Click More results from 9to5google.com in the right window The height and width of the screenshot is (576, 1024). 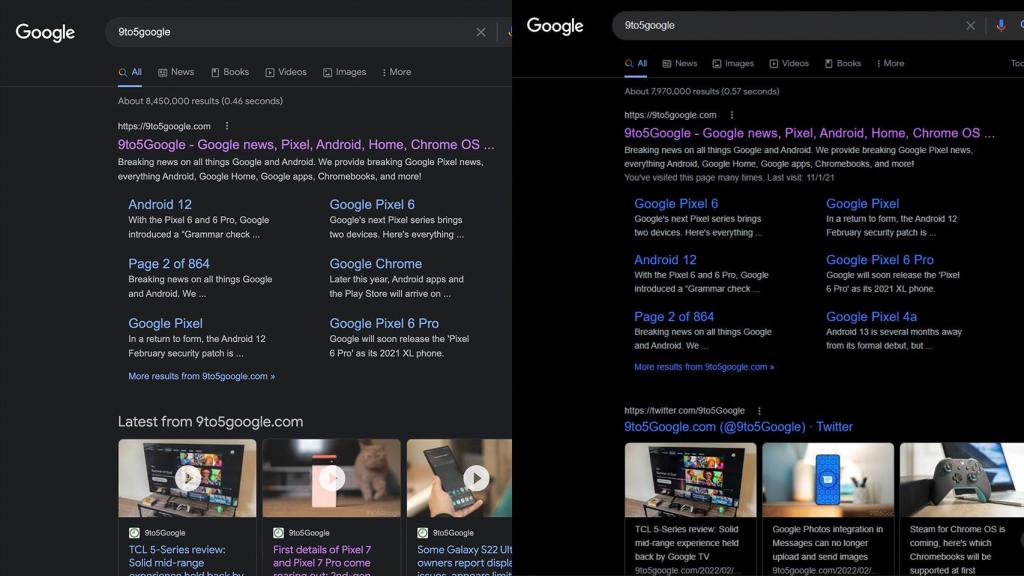pos(704,367)
